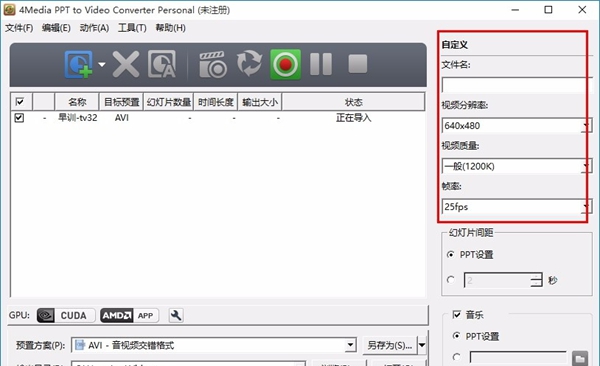Click the 幻灯片数量 column header
Screen dimensions: 600x366
tap(169, 102)
